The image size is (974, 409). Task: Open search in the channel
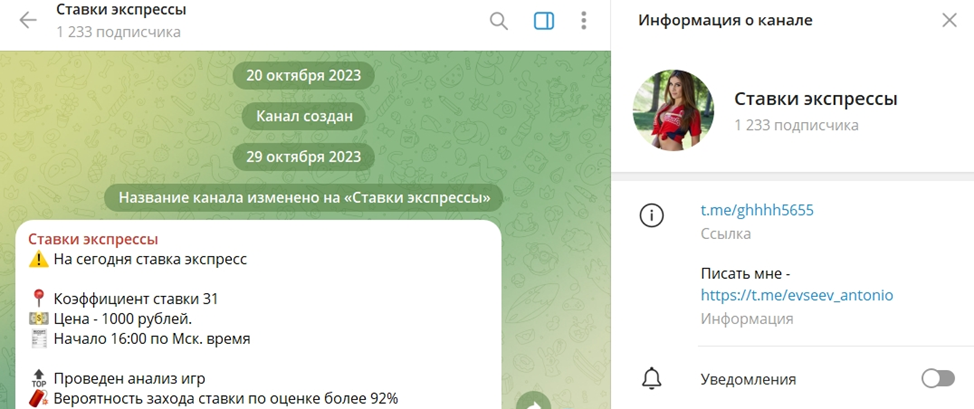(499, 21)
